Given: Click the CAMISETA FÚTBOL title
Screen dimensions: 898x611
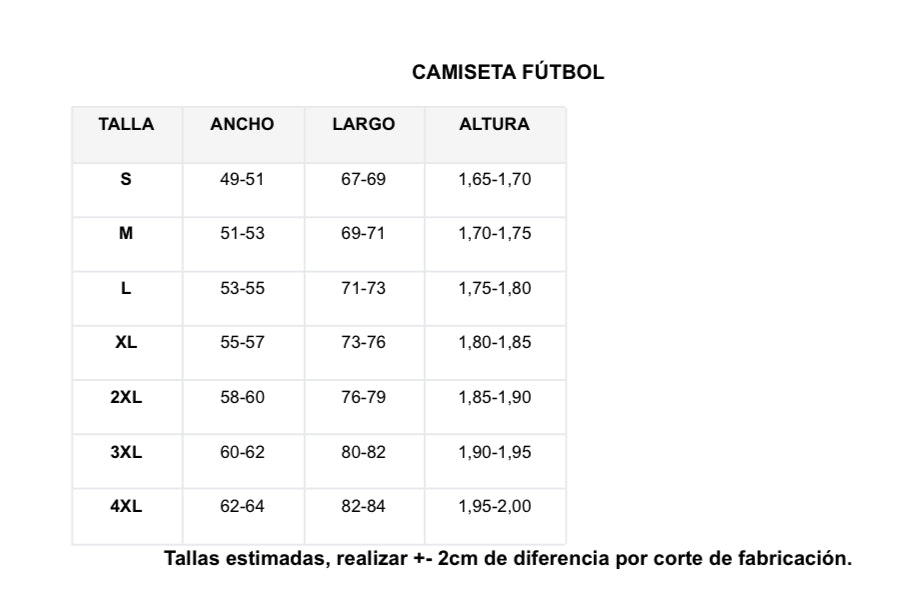Looking at the screenshot, I should tap(508, 73).
